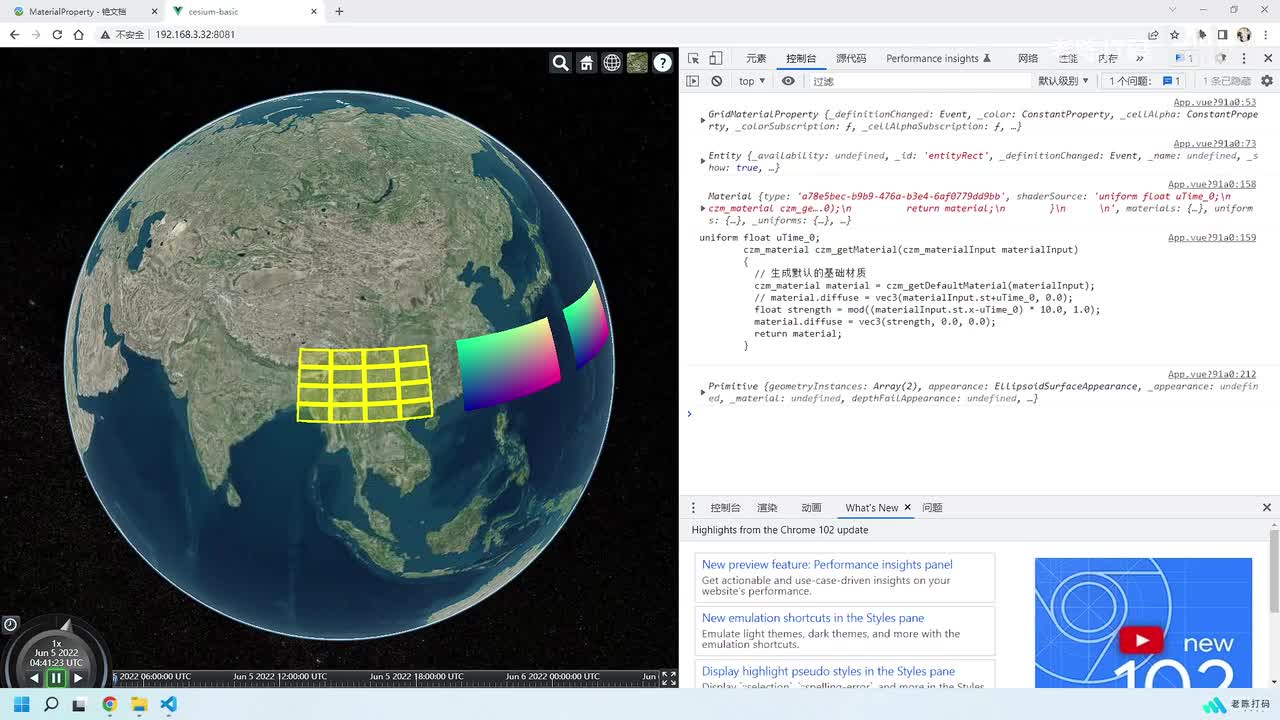The height and width of the screenshot is (720, 1280).
Task: Bookmark this page with star icon
Action: [x=1175, y=34]
